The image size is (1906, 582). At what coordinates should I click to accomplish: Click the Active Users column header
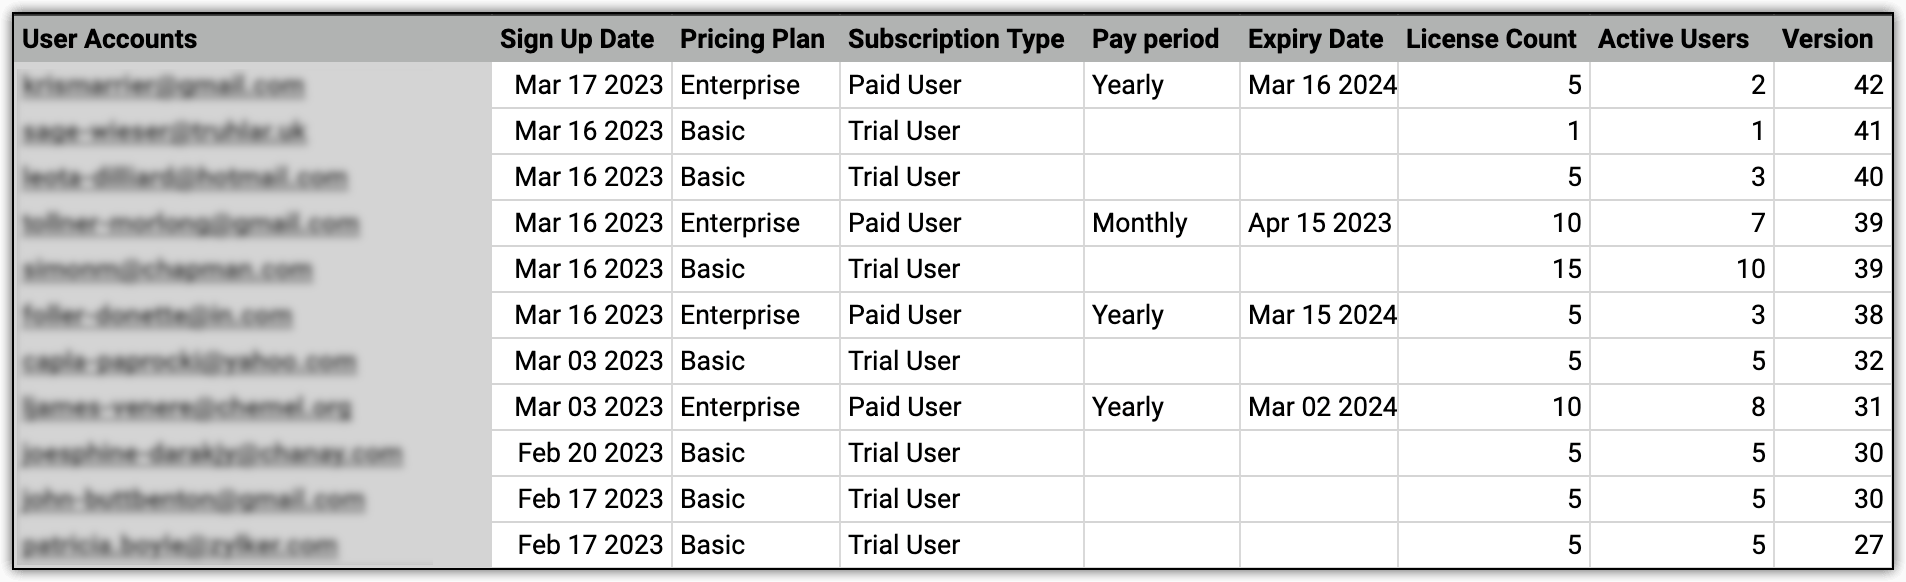click(1673, 39)
